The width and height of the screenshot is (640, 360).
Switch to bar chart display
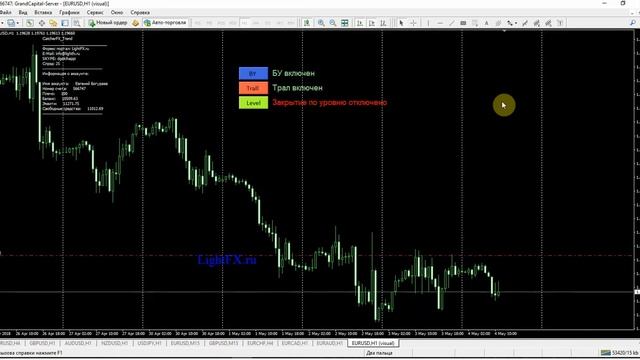pos(360,23)
